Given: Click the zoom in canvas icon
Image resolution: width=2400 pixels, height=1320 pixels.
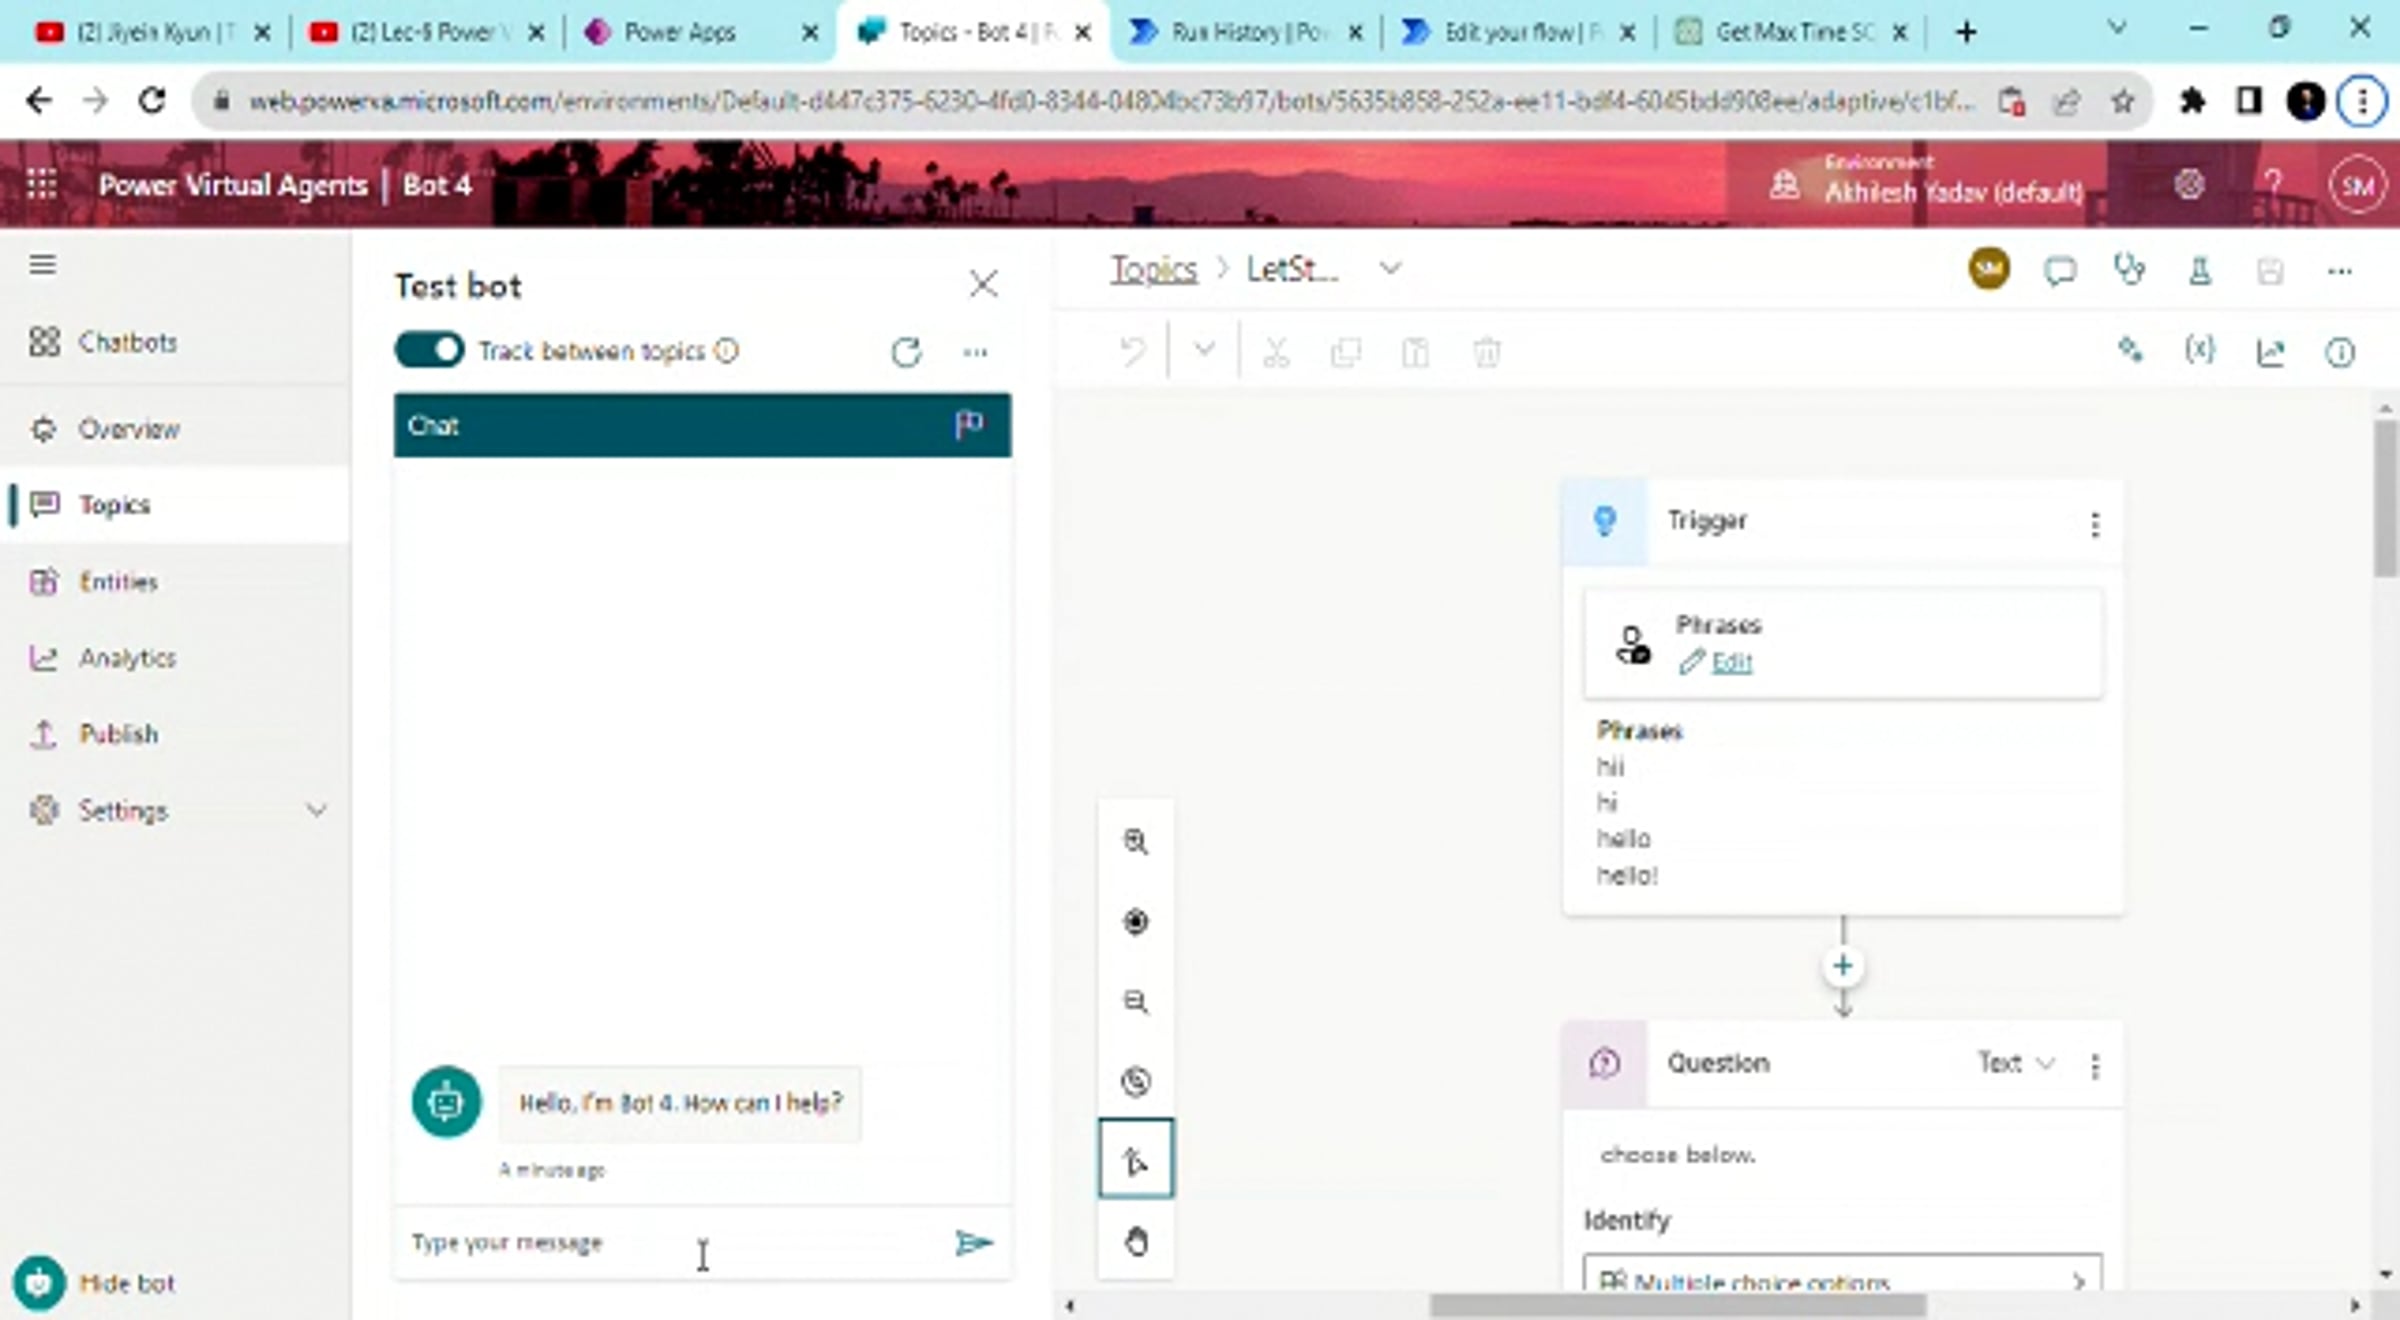Looking at the screenshot, I should [x=1135, y=842].
